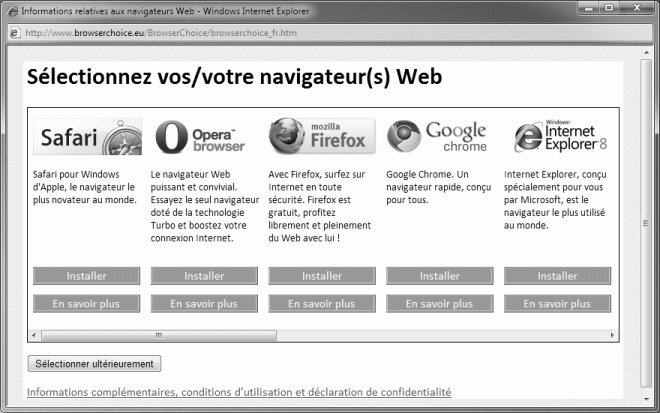Click the Firefox description paragraph
The width and height of the screenshot is (660, 413).
click(x=319, y=206)
